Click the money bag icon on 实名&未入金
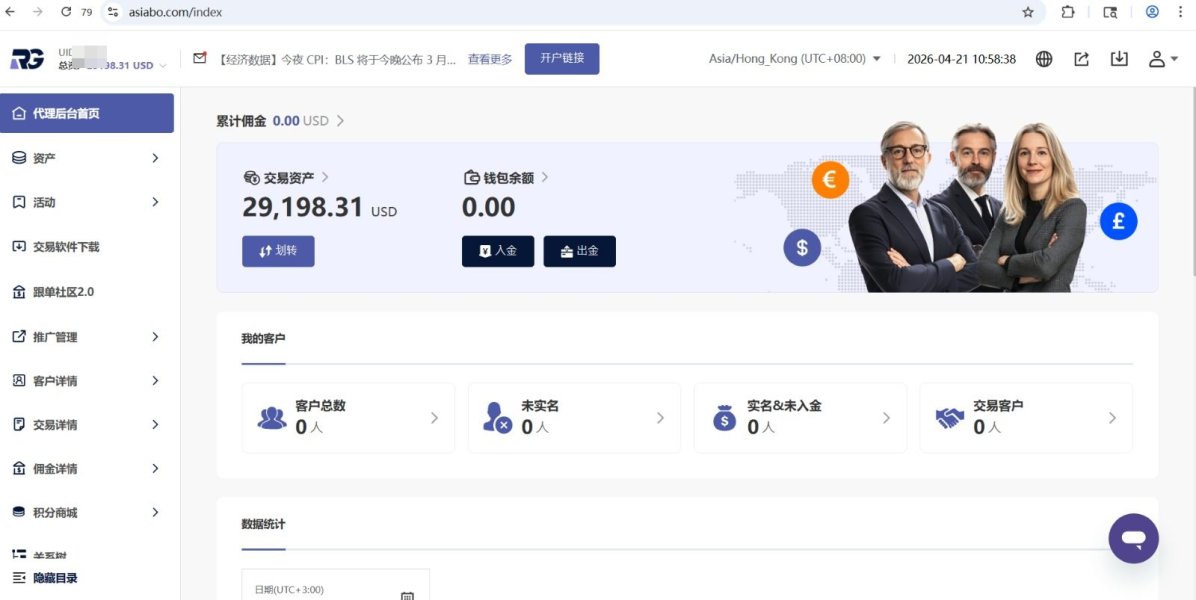 tap(724, 418)
